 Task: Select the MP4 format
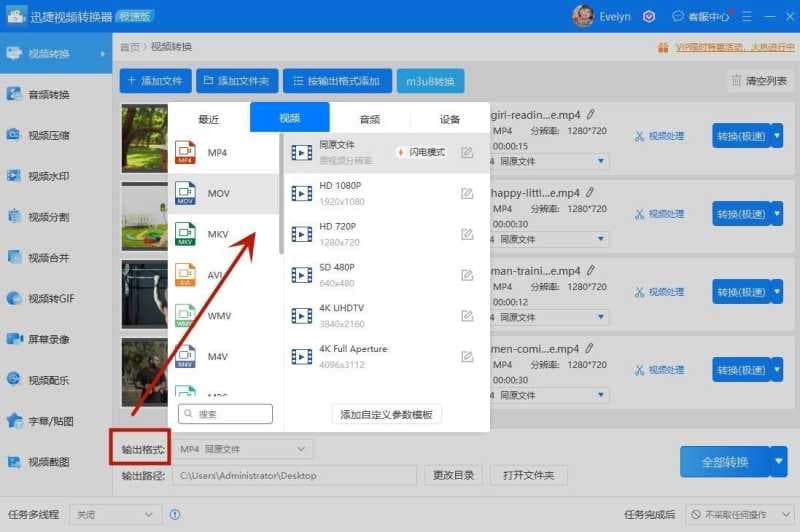pyautogui.click(x=223, y=153)
